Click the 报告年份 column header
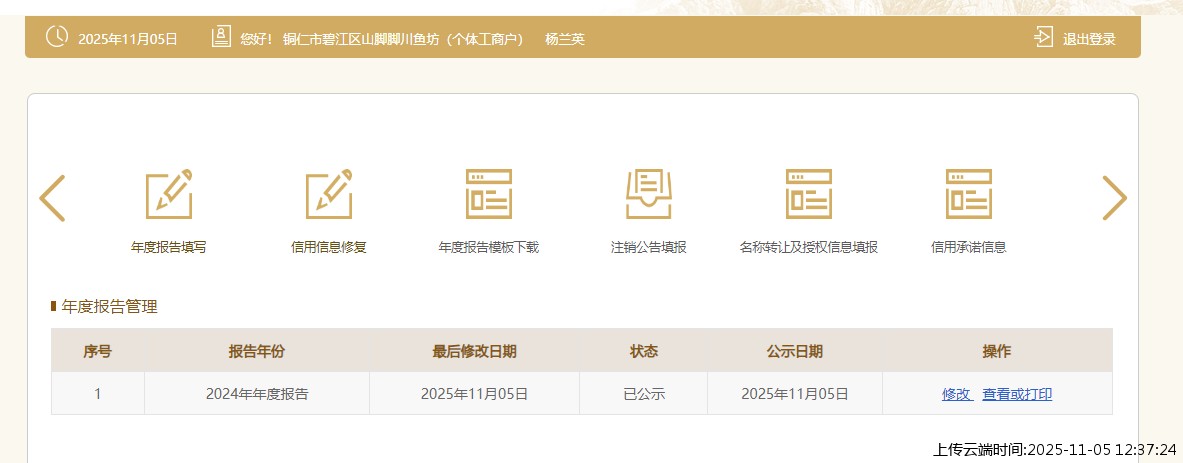Viewport: 1183px width, 463px height. pyautogui.click(x=257, y=351)
